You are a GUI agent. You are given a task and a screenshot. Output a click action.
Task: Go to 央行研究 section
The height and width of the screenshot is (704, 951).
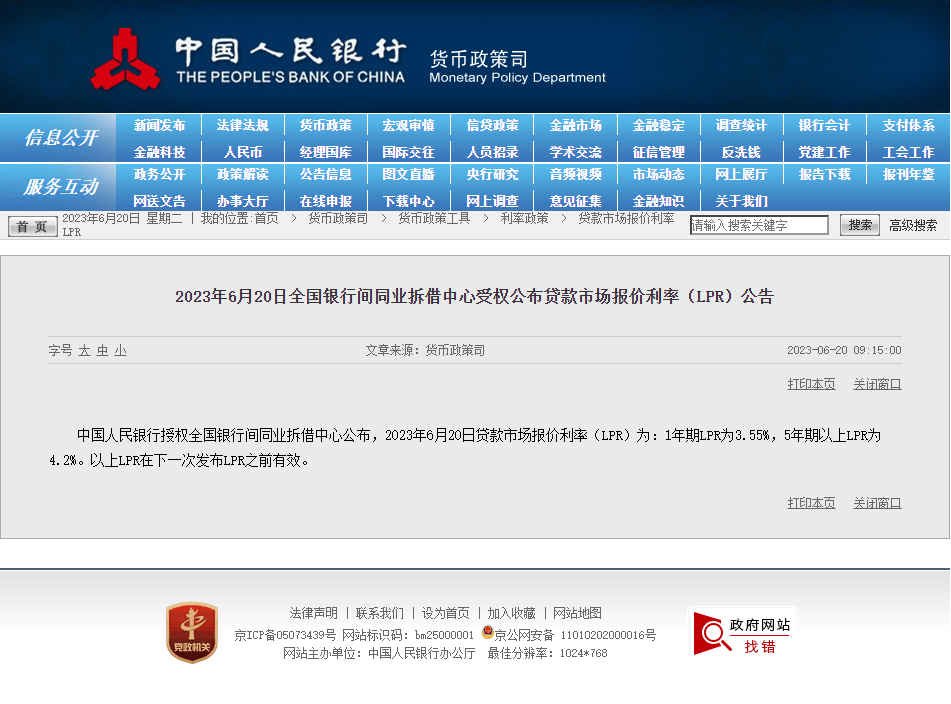(x=492, y=175)
